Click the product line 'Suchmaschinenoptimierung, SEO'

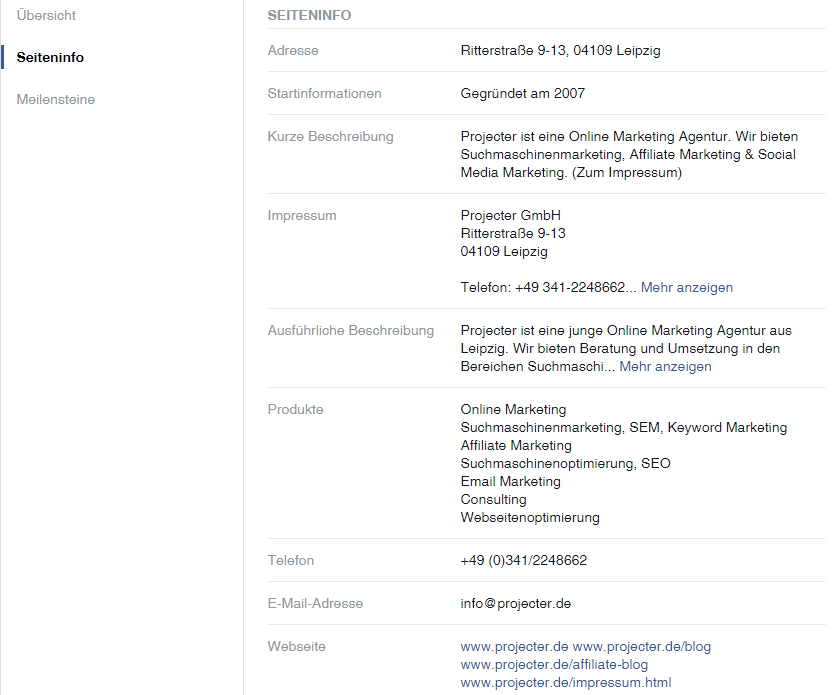pyautogui.click(x=566, y=464)
